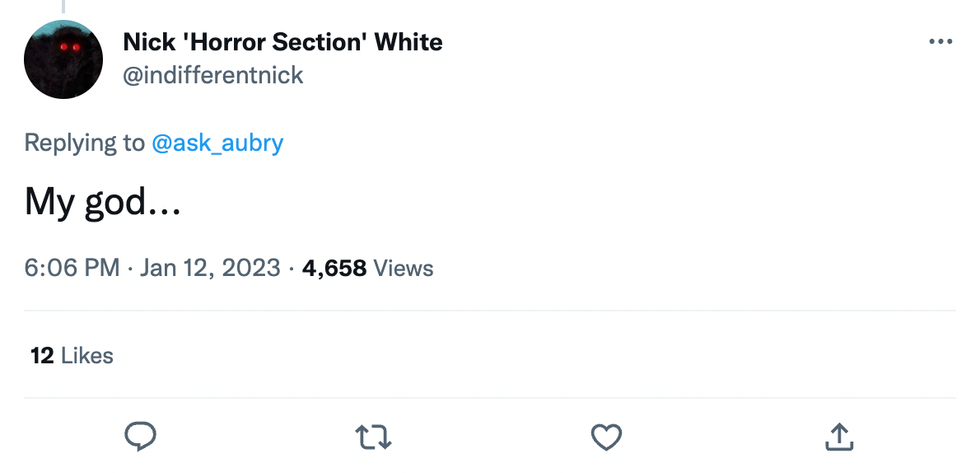The image size is (980, 473).
Task: Visit the @ask_aubry mention link
Action: point(217,143)
